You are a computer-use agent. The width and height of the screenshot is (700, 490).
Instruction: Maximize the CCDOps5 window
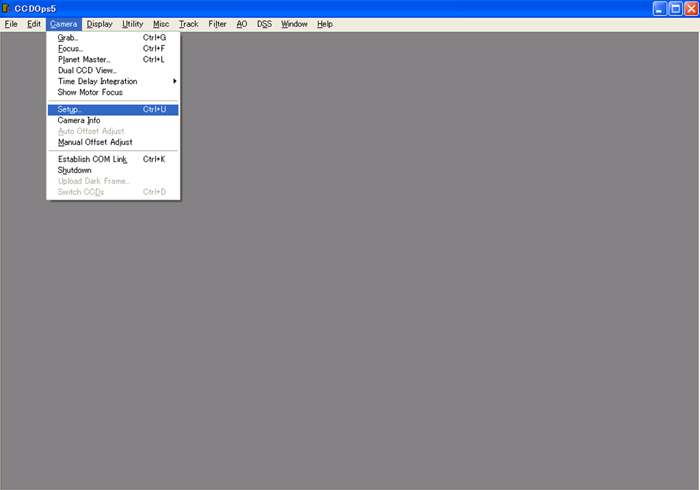(x=676, y=8)
